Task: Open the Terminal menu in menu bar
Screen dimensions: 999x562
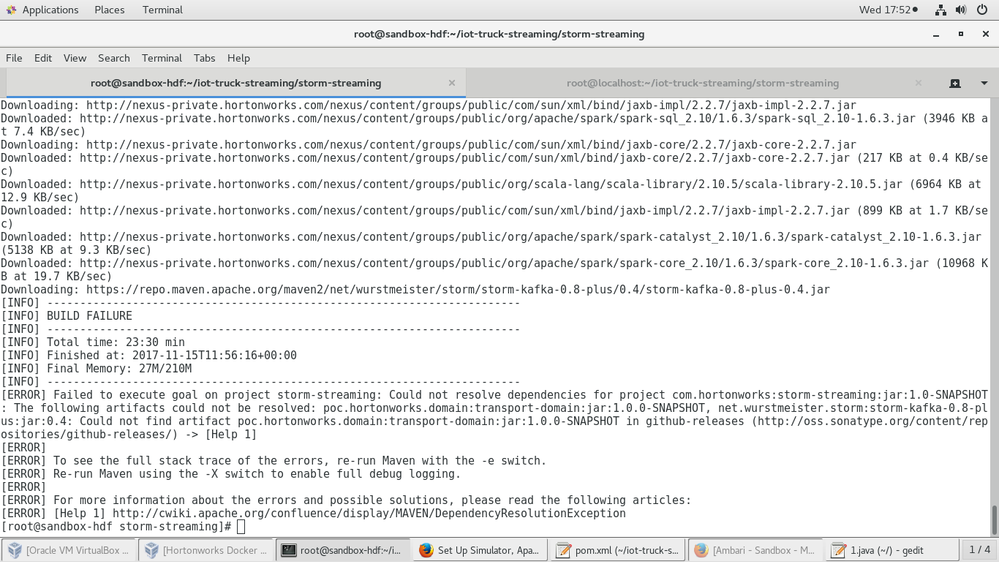Action: pyautogui.click(x=162, y=58)
